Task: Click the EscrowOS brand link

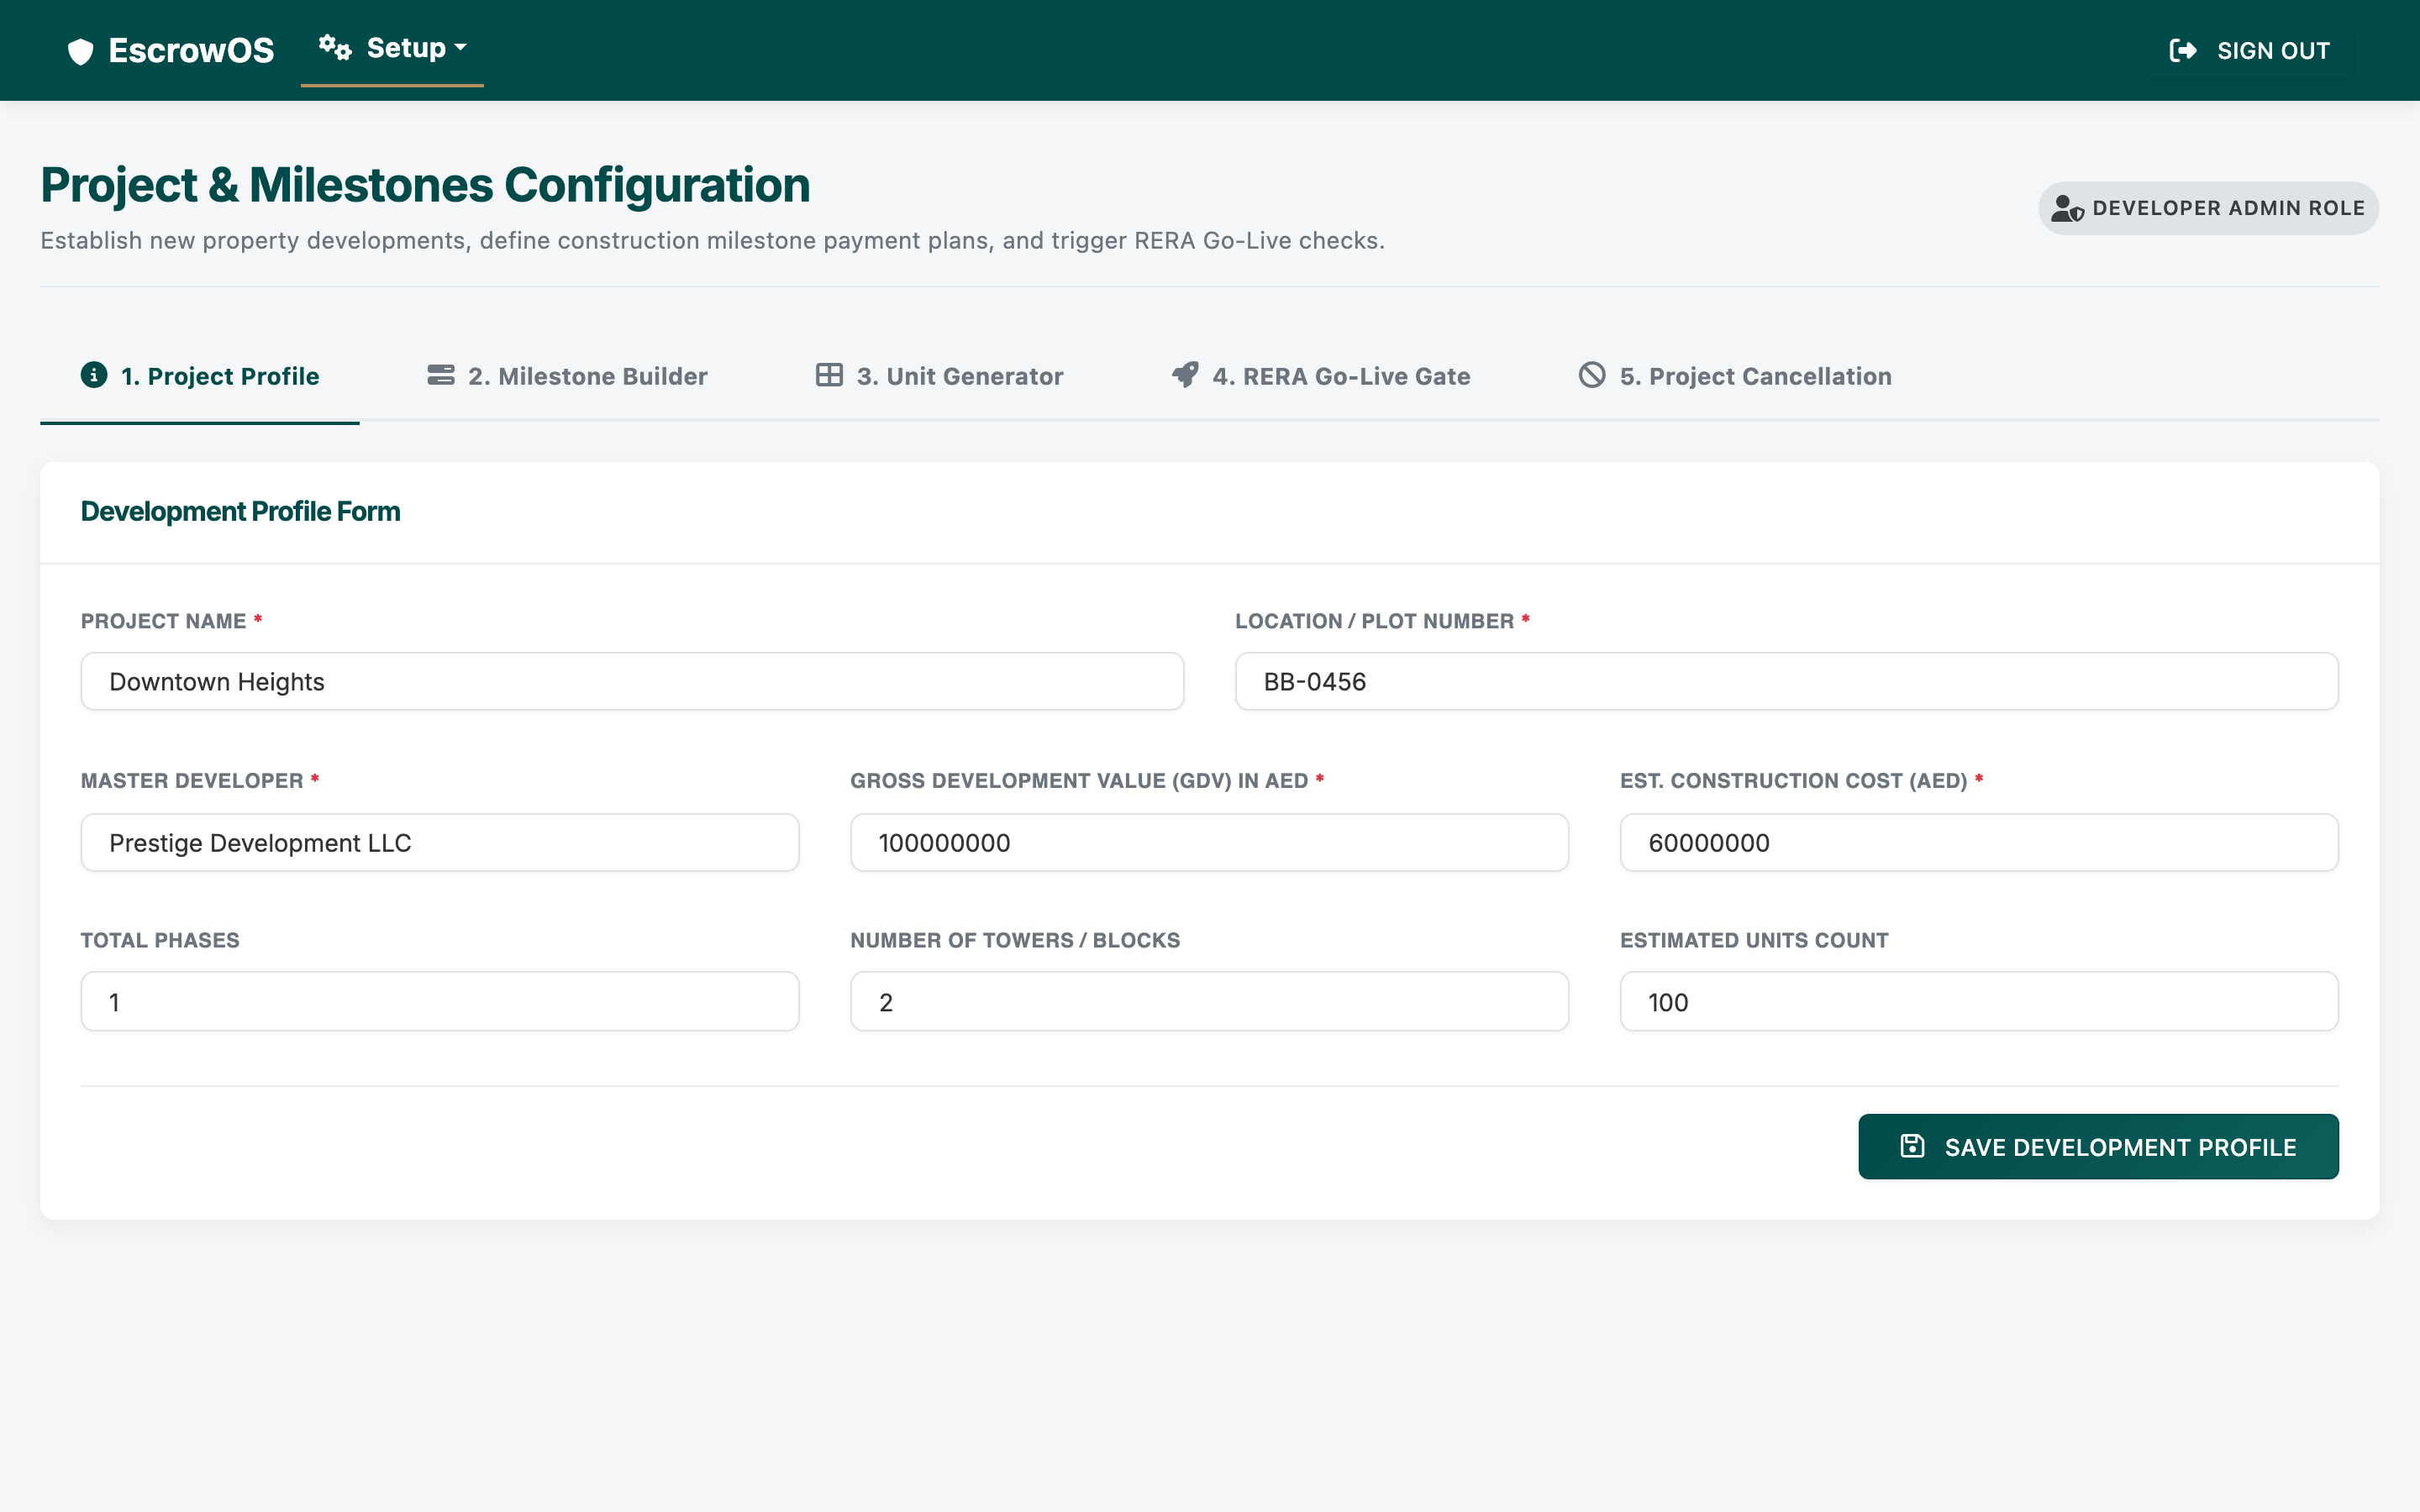Action: coord(170,51)
